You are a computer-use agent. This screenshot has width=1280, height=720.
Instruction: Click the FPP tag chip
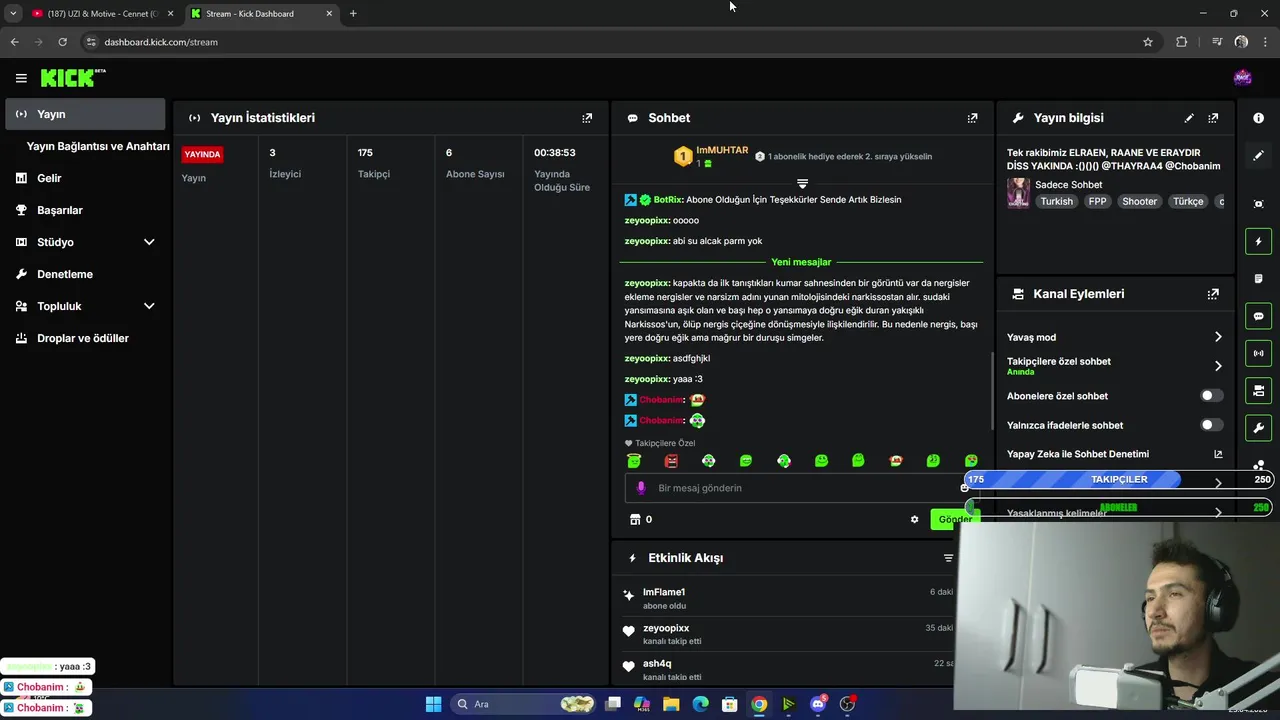[x=1098, y=201]
